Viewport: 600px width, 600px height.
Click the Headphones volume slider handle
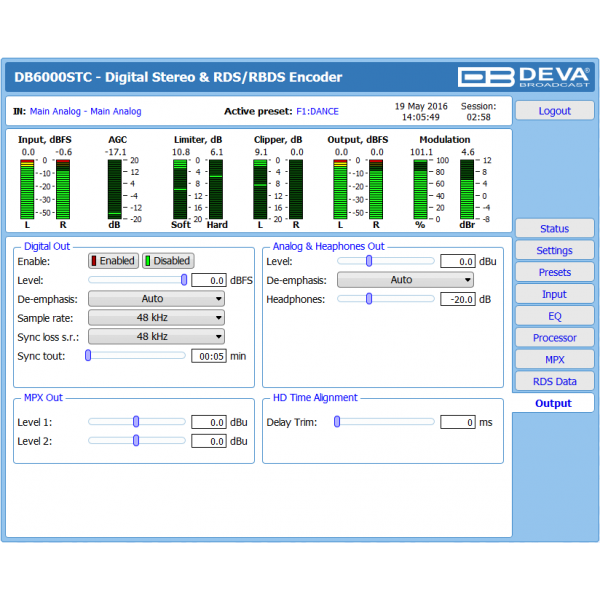pyautogui.click(x=369, y=299)
